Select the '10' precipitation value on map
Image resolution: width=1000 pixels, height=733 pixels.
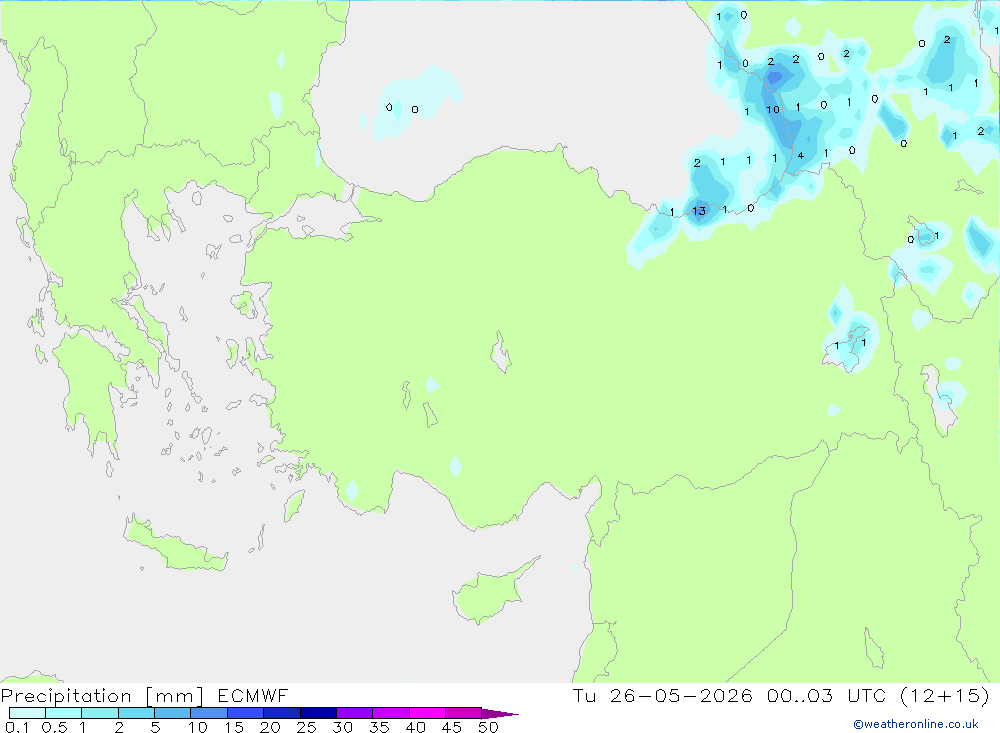click(x=773, y=110)
